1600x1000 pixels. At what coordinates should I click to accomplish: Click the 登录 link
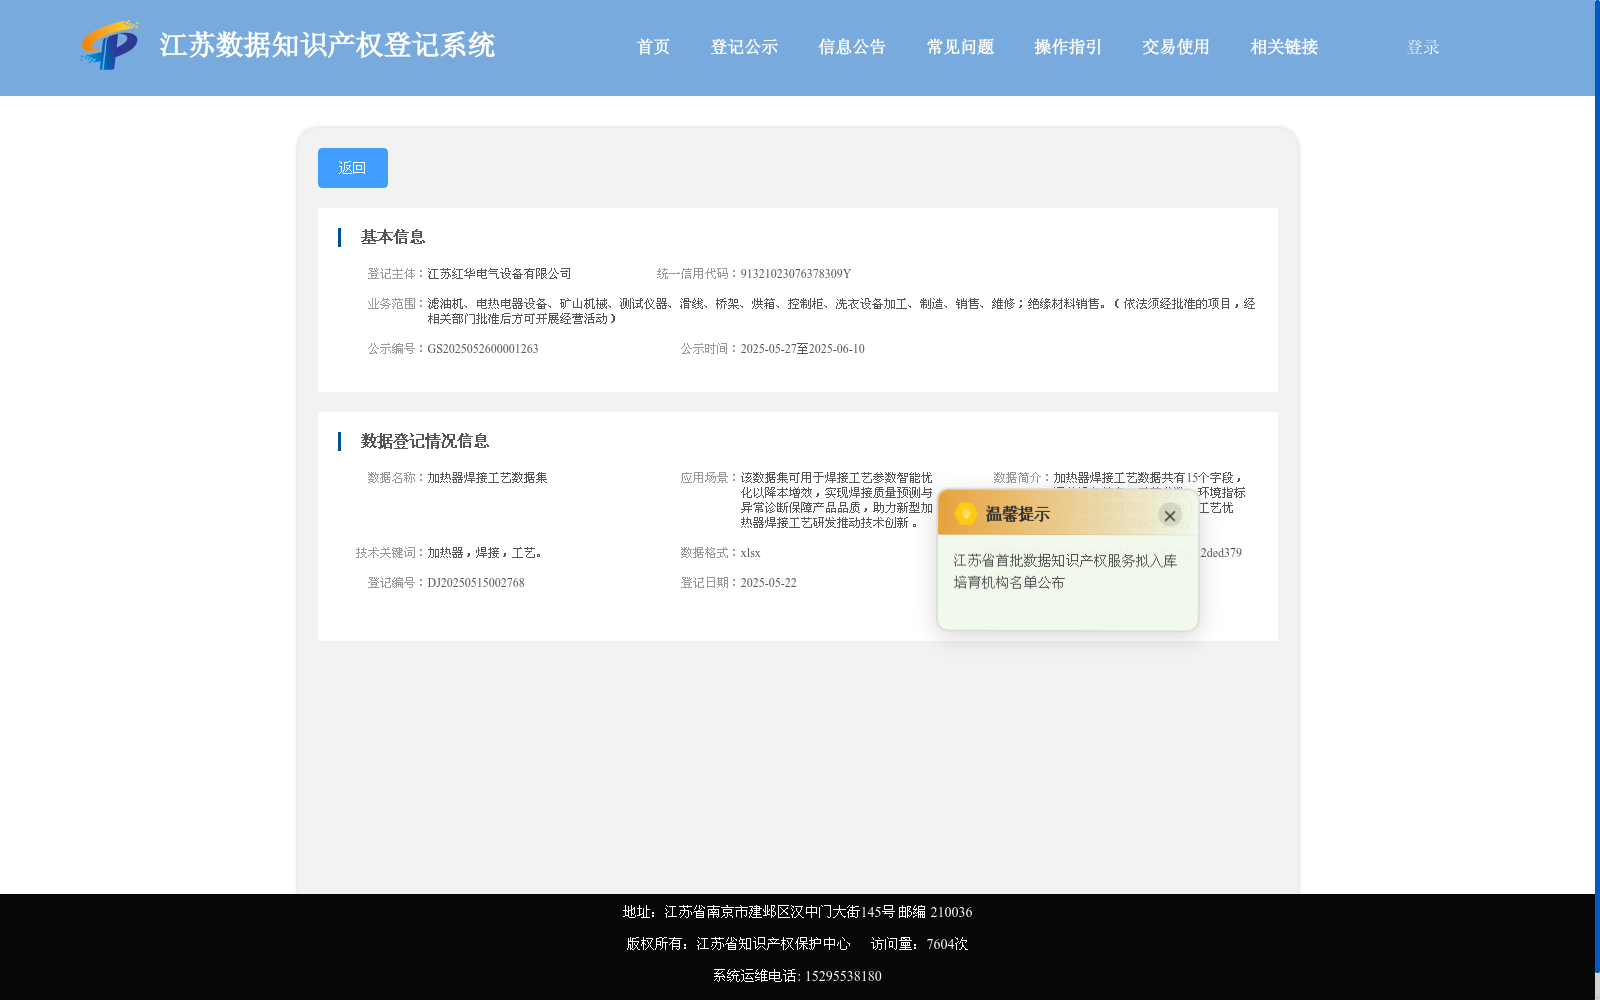[x=1423, y=47]
